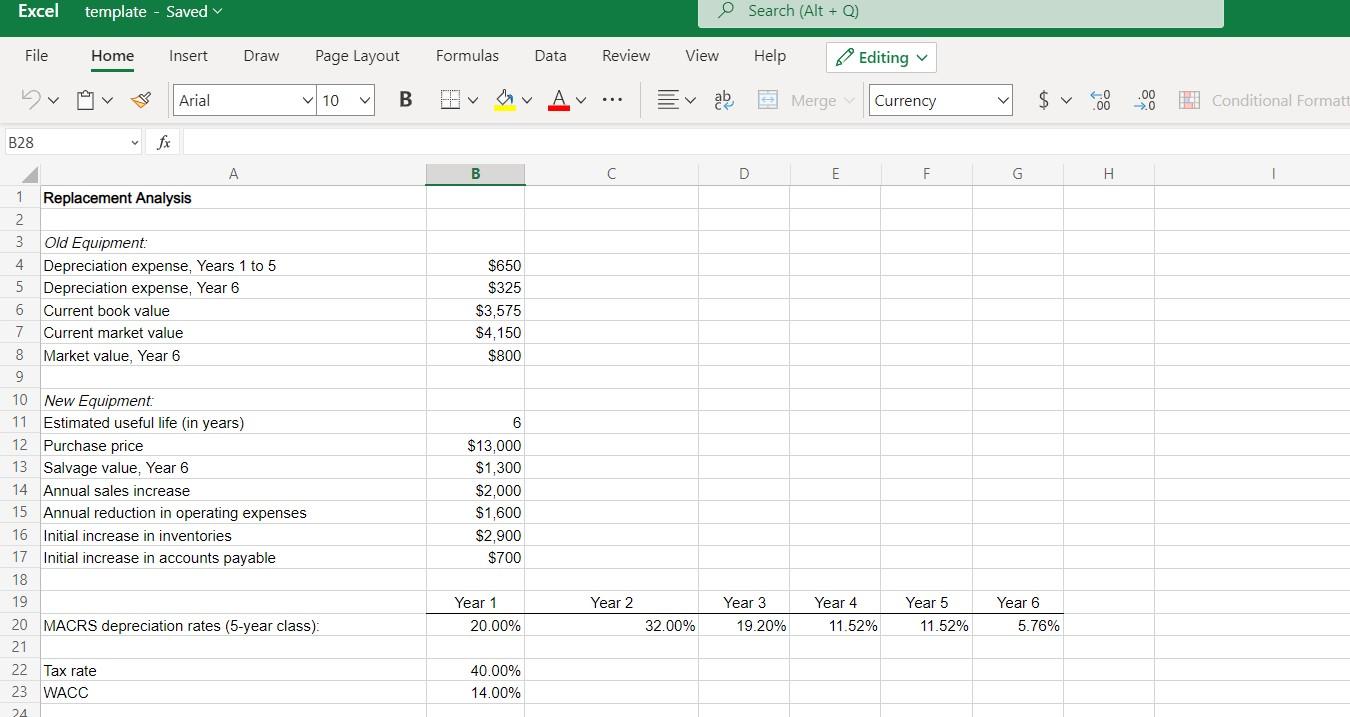Open the Review tab
1350x717 pixels.
coord(626,56)
